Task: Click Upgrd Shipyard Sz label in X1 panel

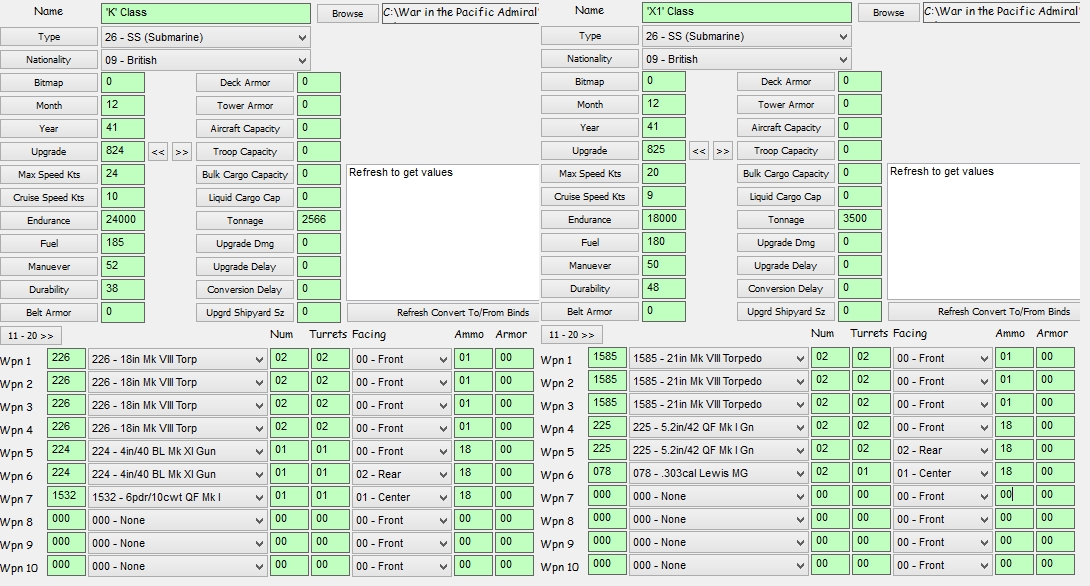Action: coord(786,311)
